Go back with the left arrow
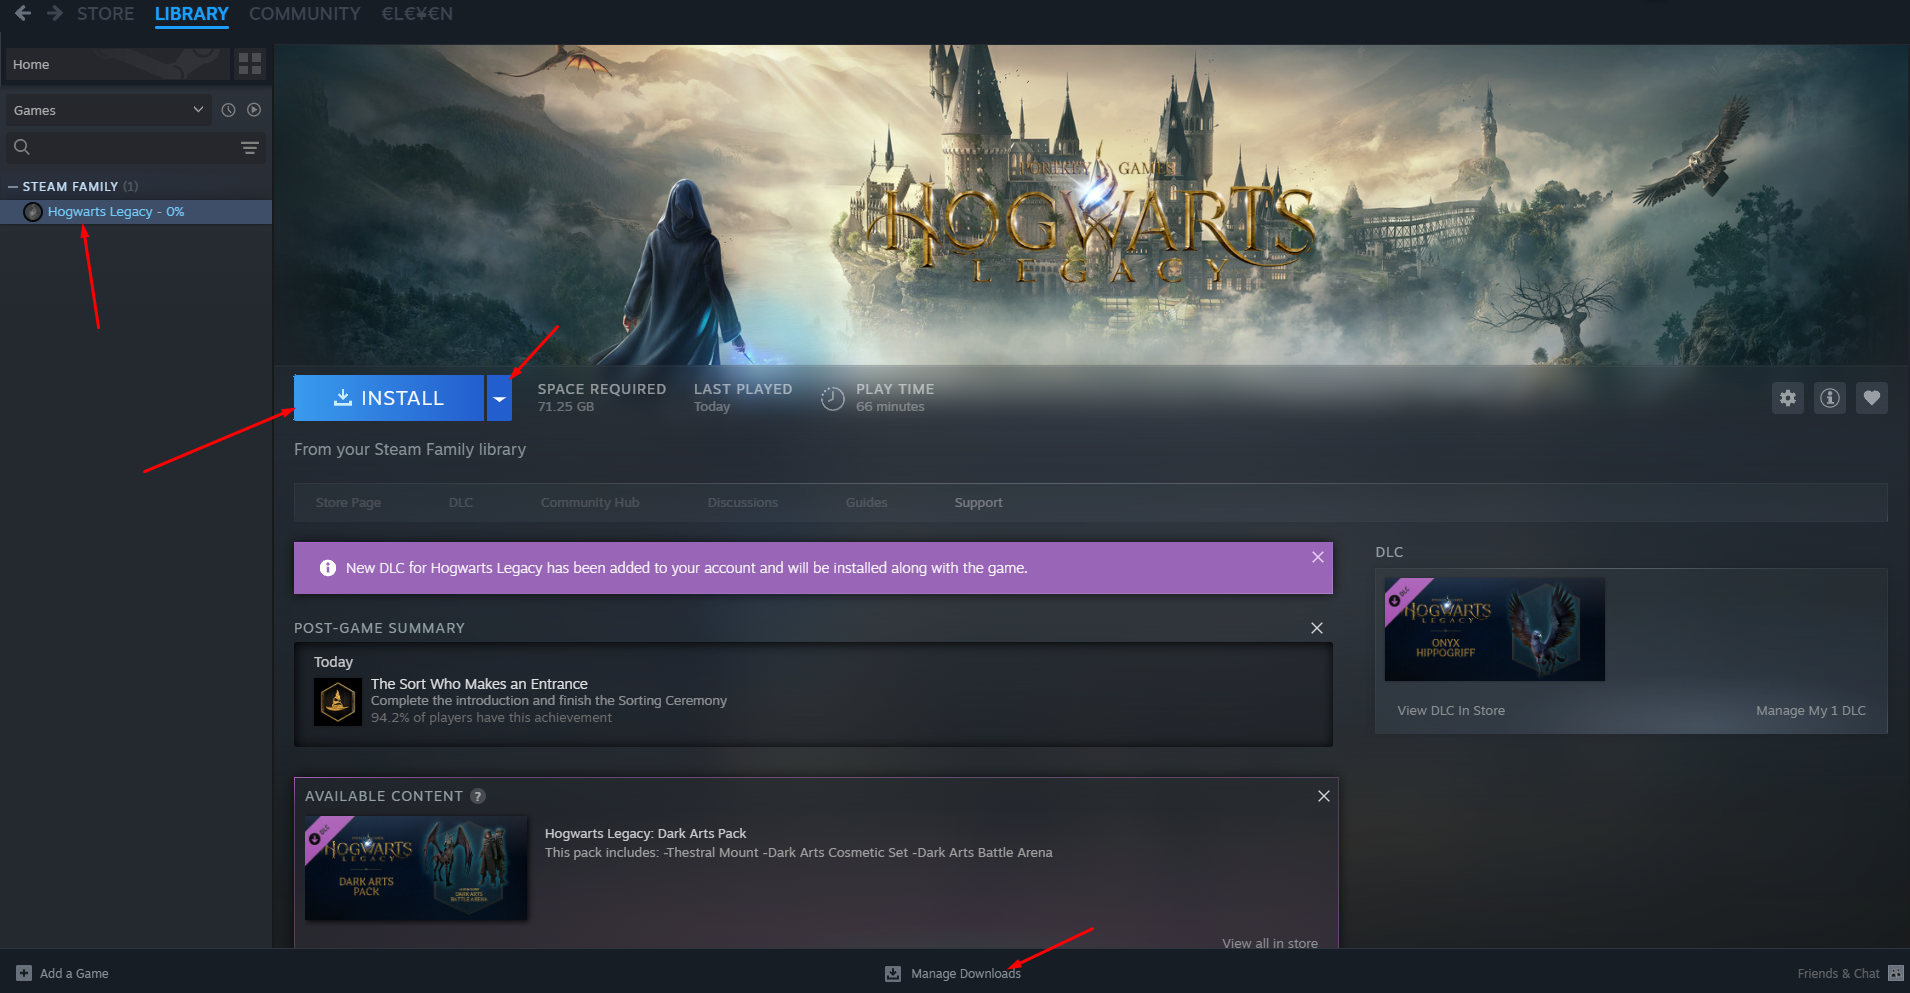The image size is (1910, 993). coord(23,13)
